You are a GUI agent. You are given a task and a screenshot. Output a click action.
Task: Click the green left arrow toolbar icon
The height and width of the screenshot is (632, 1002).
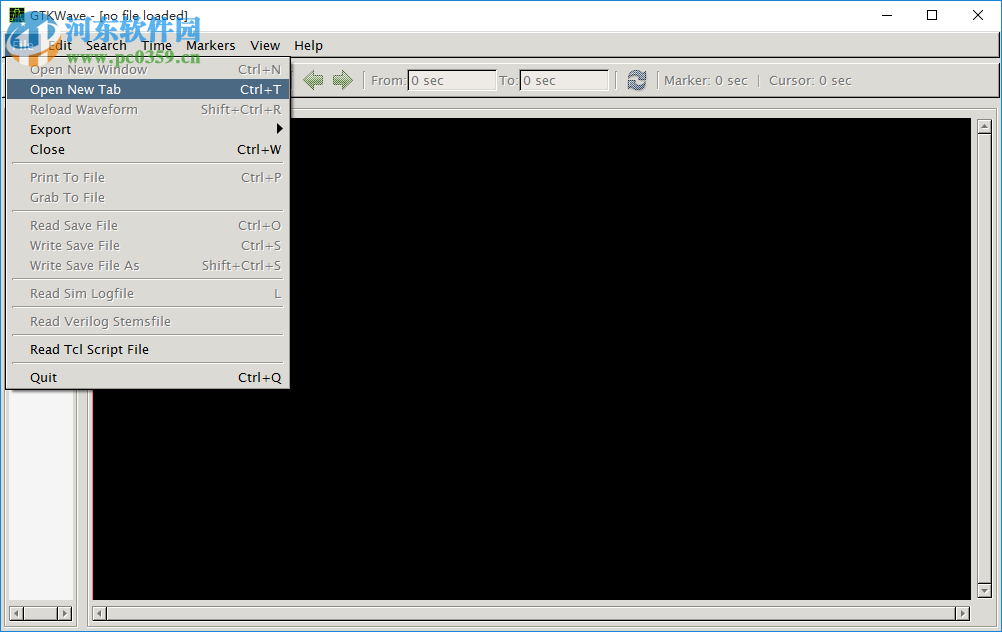(x=313, y=81)
